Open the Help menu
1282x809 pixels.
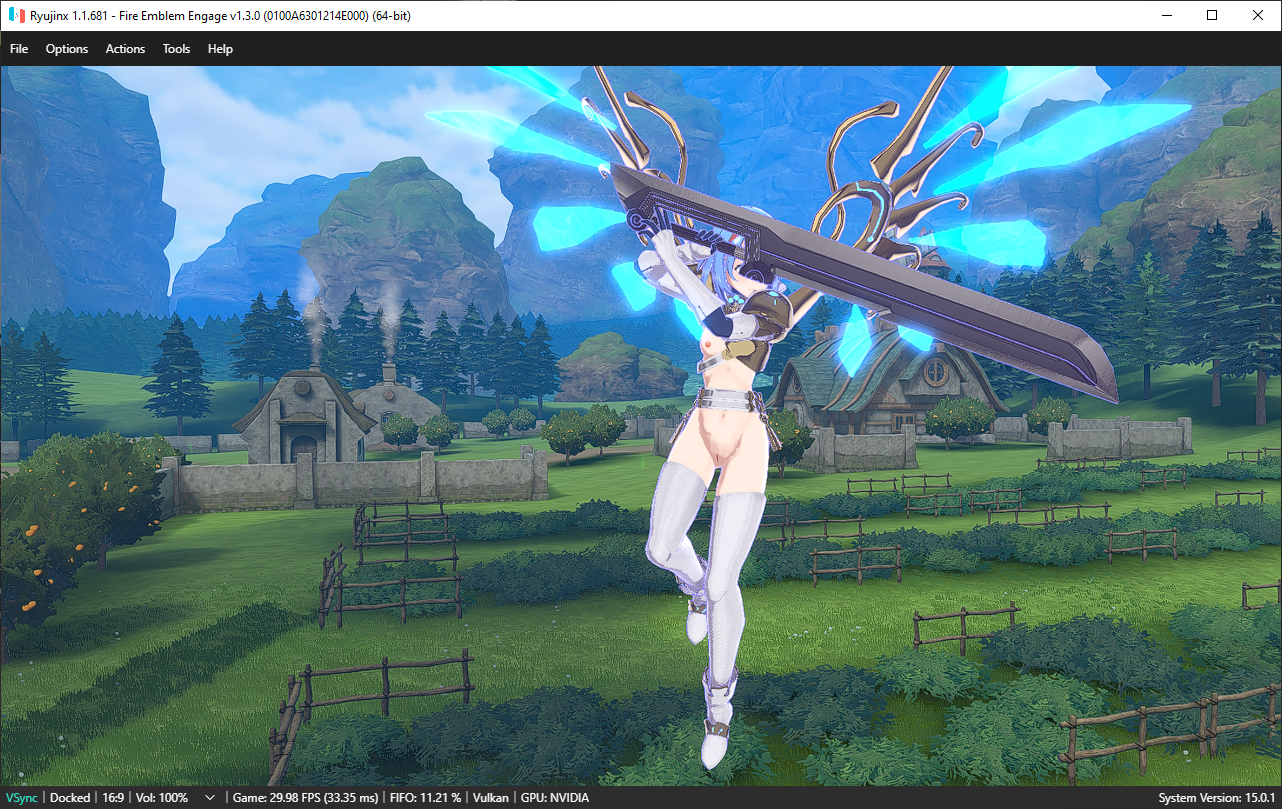[220, 49]
